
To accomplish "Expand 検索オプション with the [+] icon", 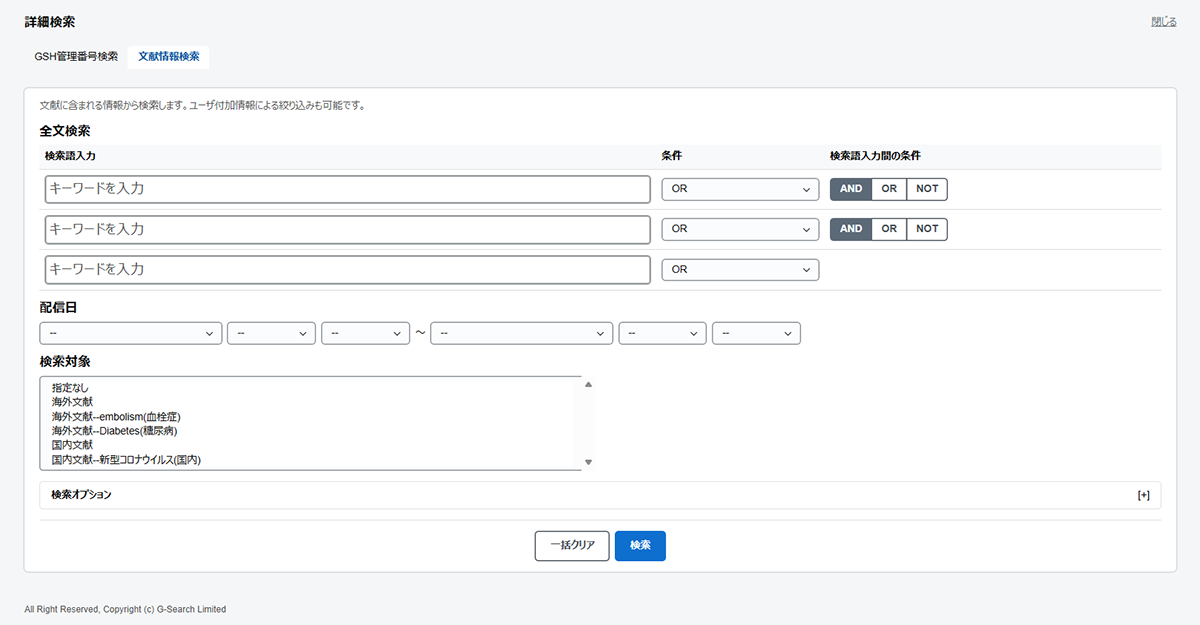I will click(1143, 495).
